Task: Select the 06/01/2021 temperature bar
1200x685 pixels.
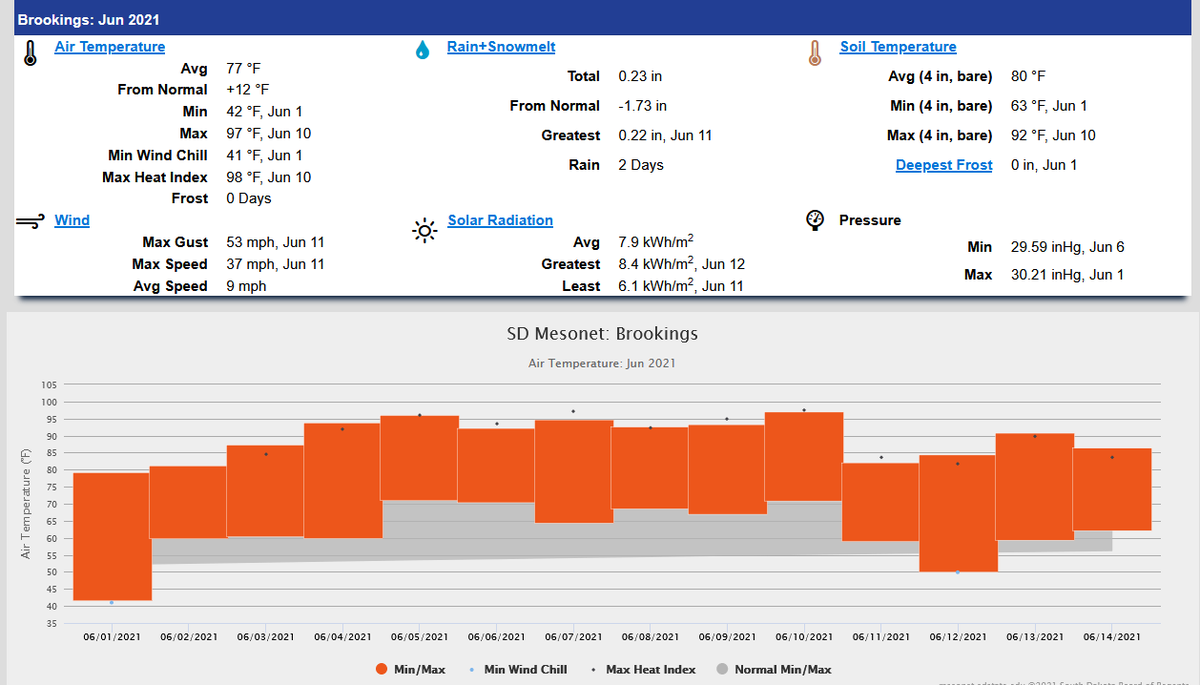Action: pos(112,536)
